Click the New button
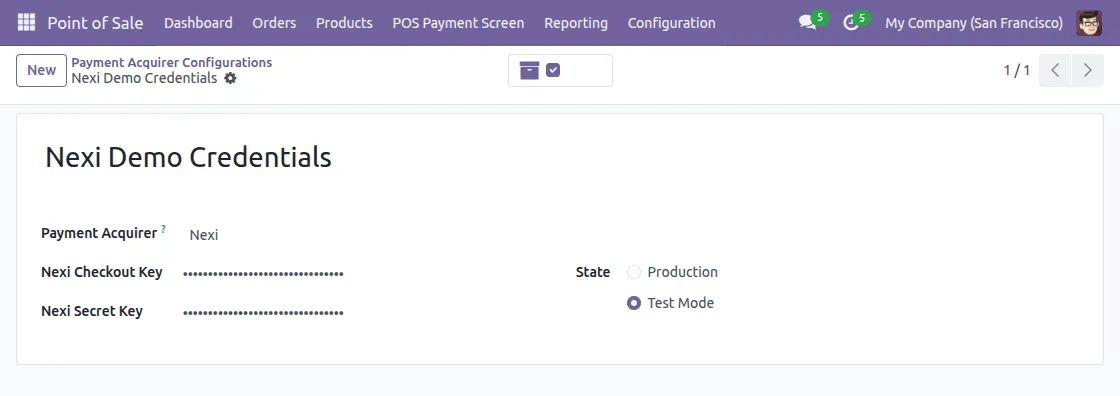The width and height of the screenshot is (1120, 396). (41, 70)
